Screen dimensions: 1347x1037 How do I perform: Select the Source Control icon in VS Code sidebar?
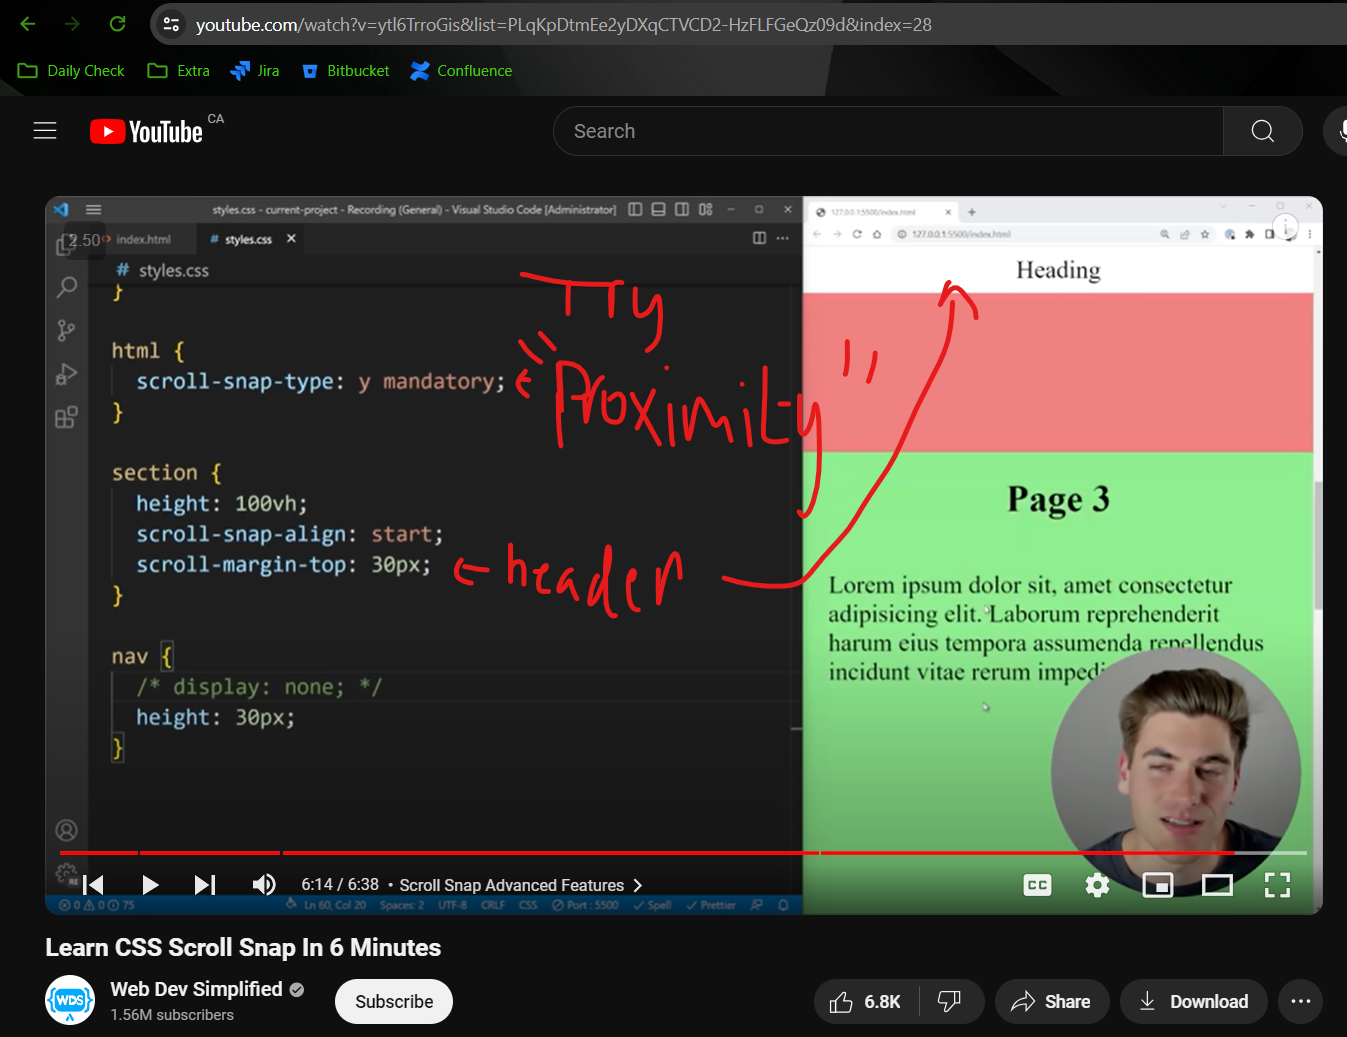pyautogui.click(x=66, y=330)
